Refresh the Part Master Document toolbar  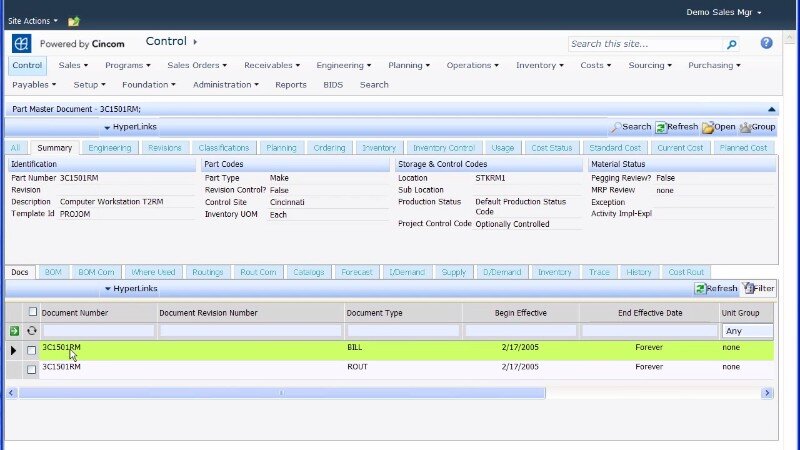coord(677,127)
